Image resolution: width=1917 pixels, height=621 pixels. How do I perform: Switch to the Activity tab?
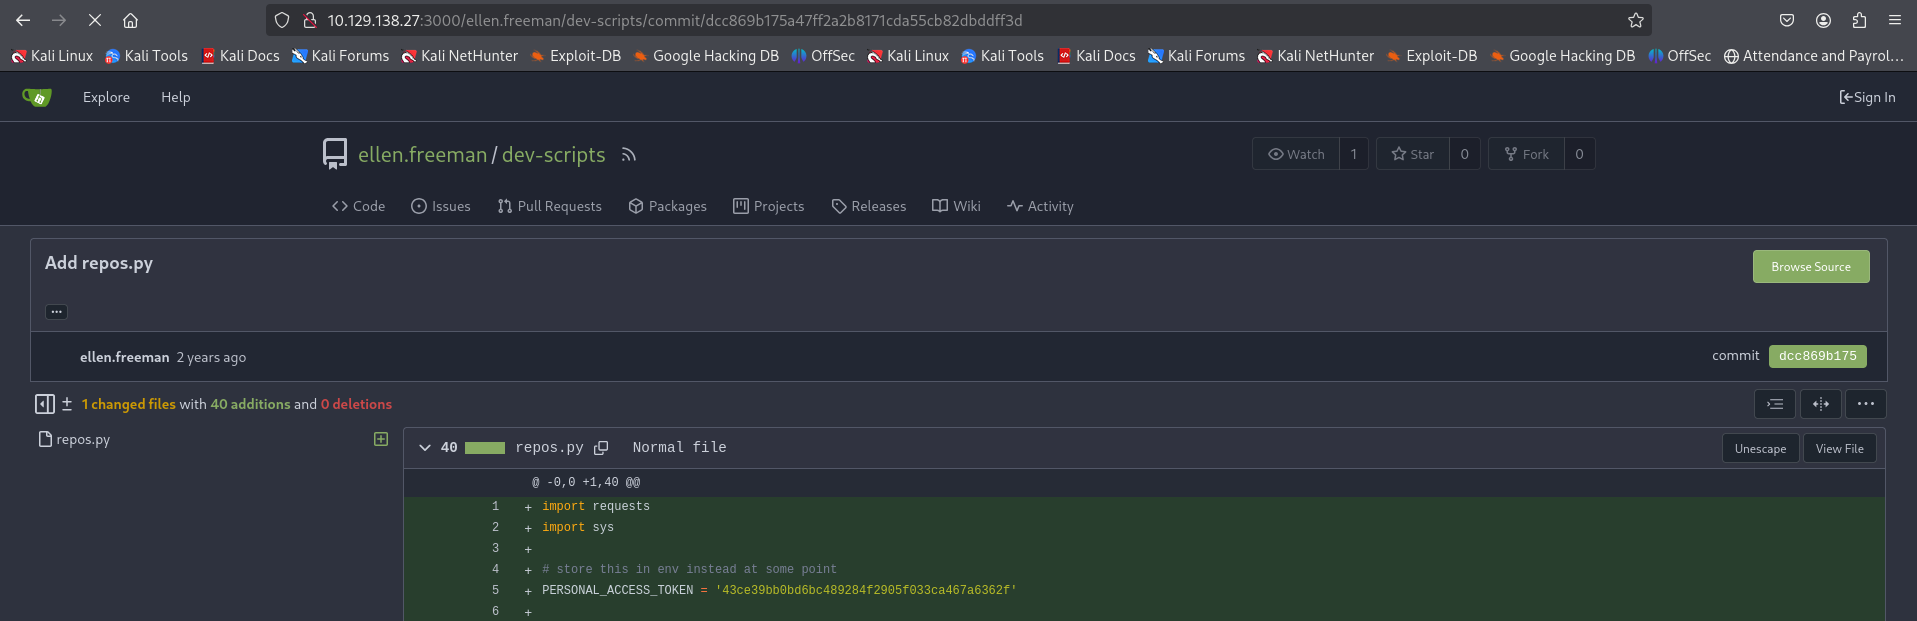(x=1040, y=206)
